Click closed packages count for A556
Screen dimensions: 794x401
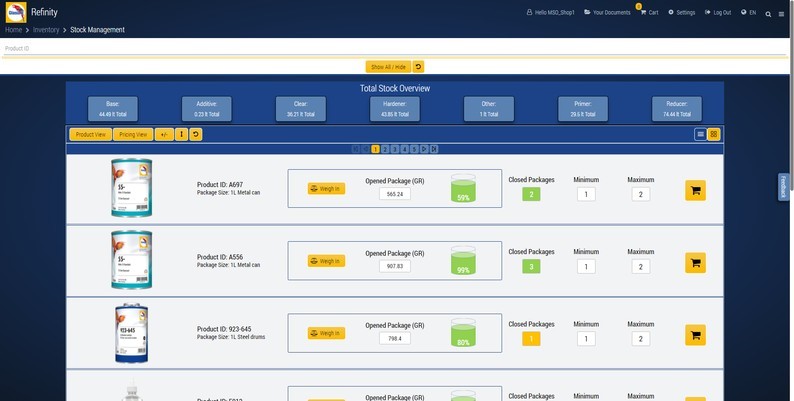click(531, 266)
